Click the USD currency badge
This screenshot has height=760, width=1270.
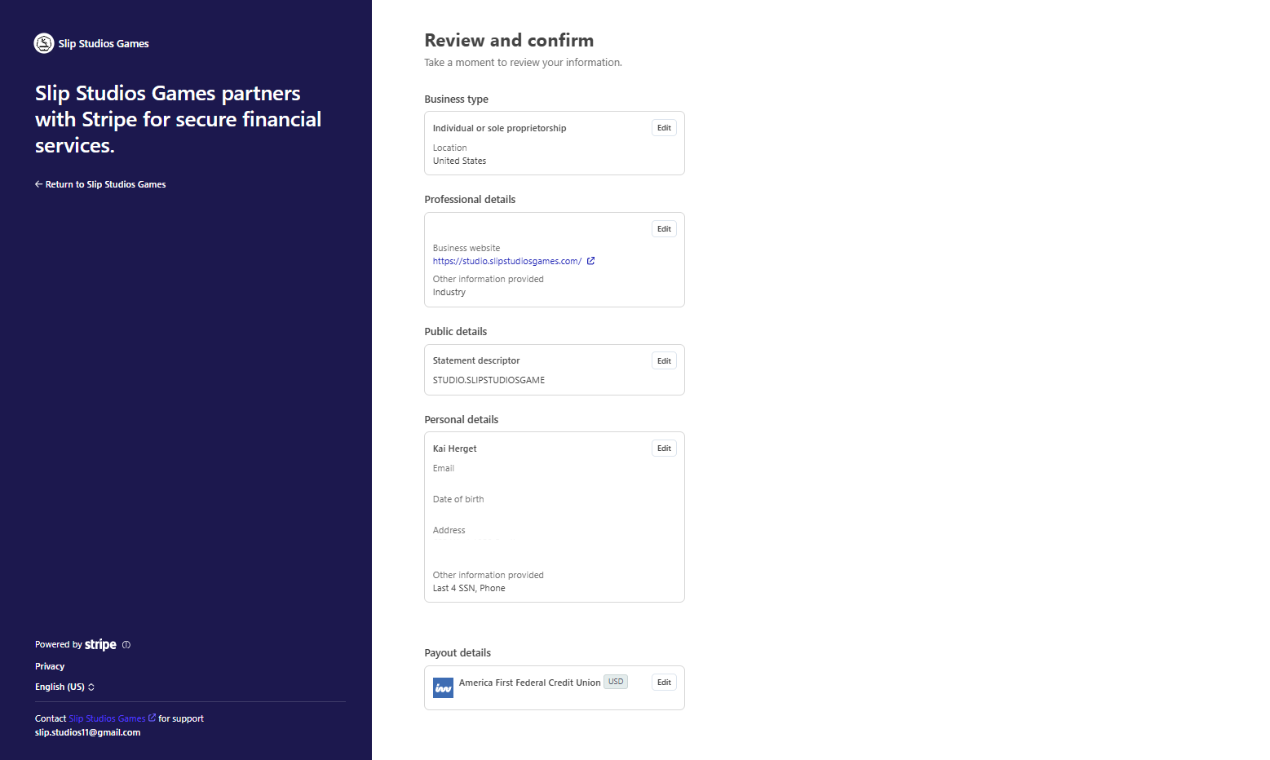[x=616, y=682]
